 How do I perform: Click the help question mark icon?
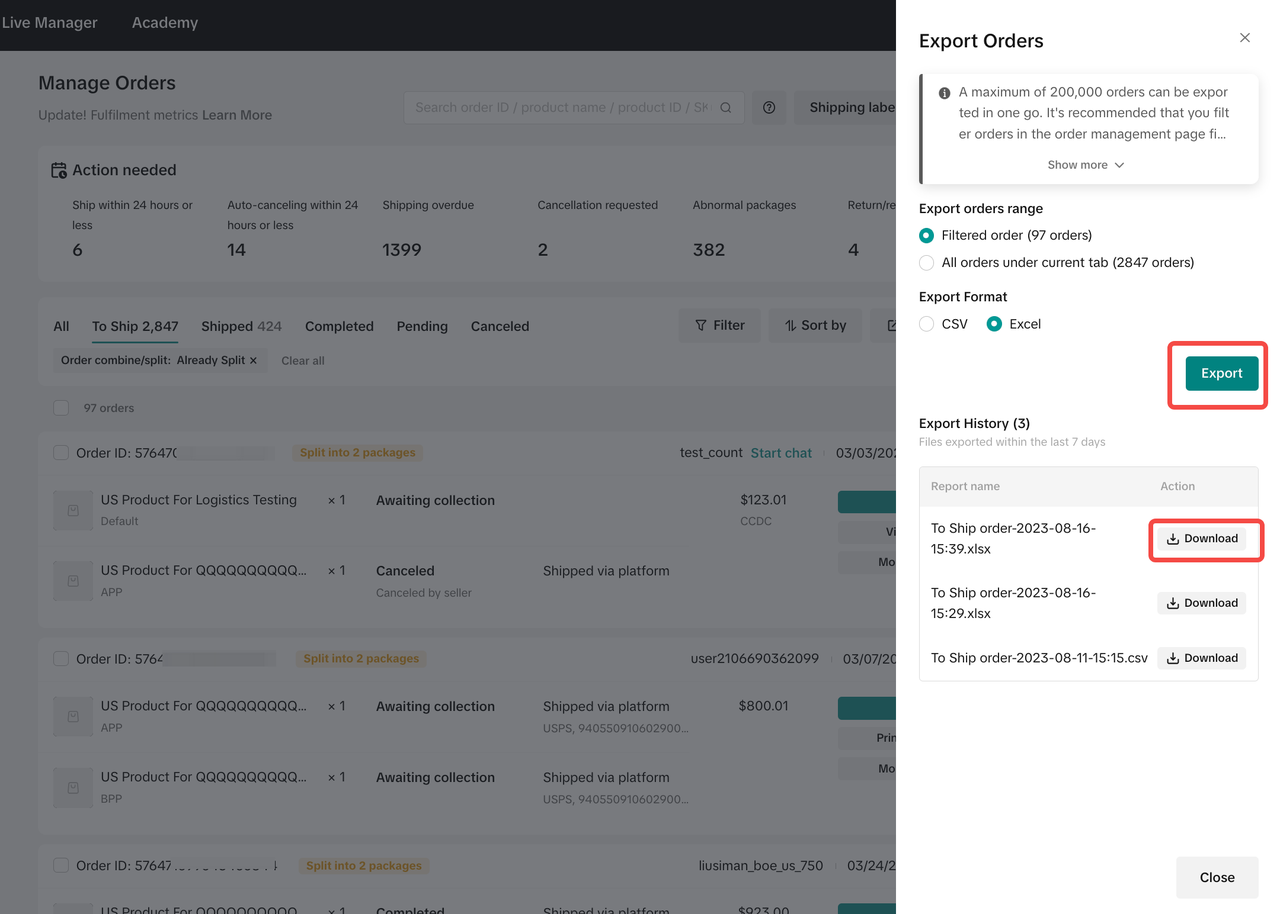point(768,108)
